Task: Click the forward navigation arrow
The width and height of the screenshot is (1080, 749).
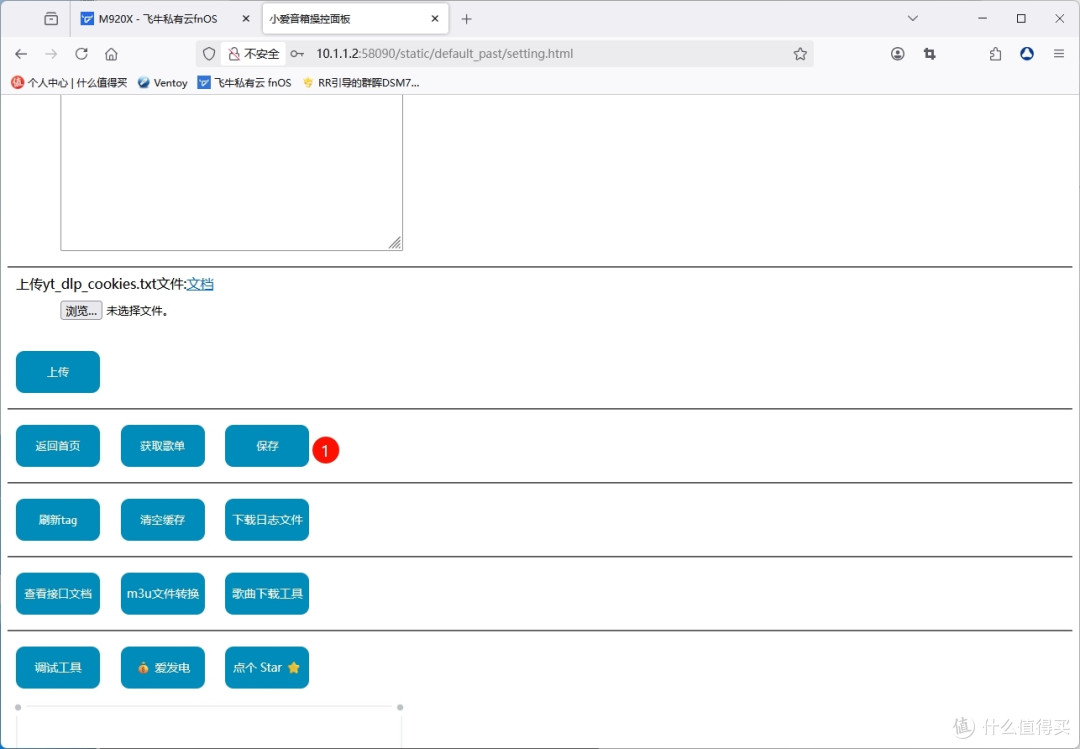Action: (51, 54)
